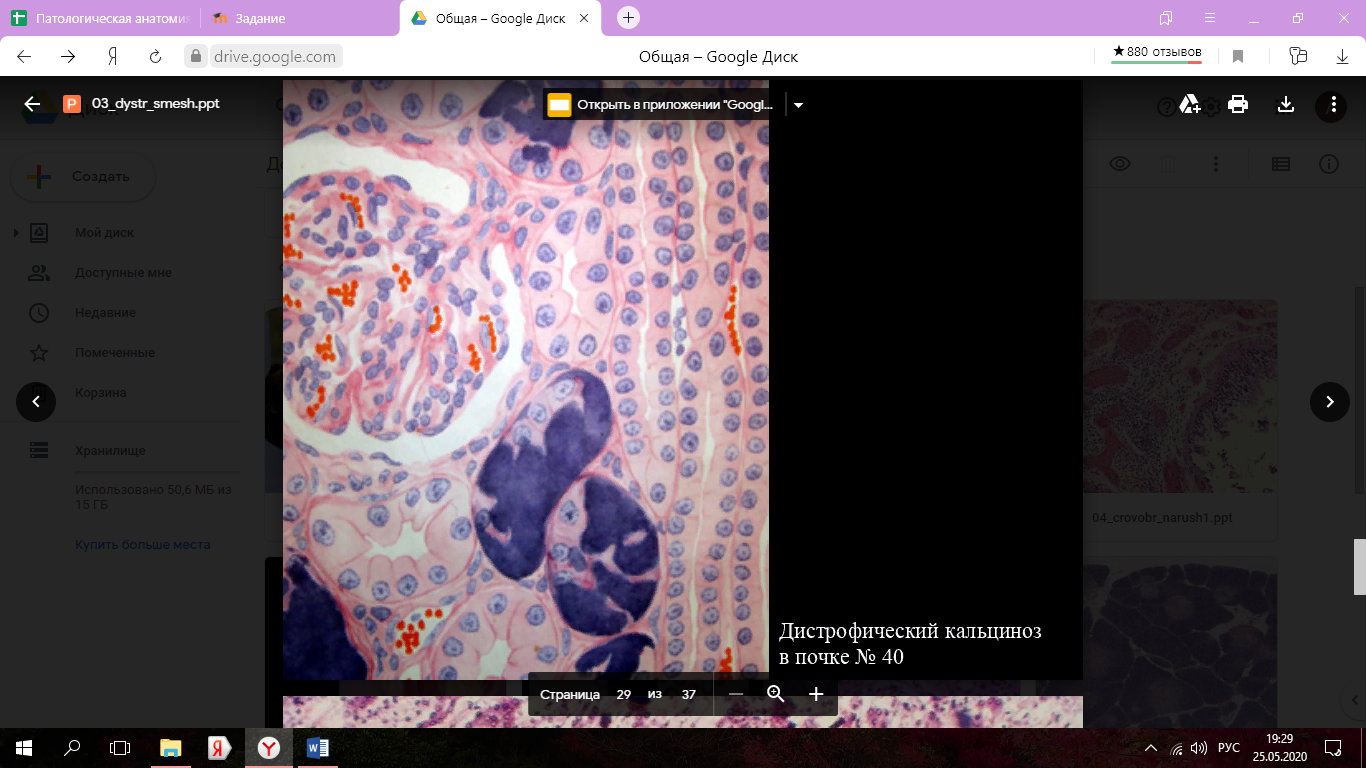Viewport: 1366px width, 768px height.
Task: Open File Explorer from the taskbar
Action: [x=171, y=748]
